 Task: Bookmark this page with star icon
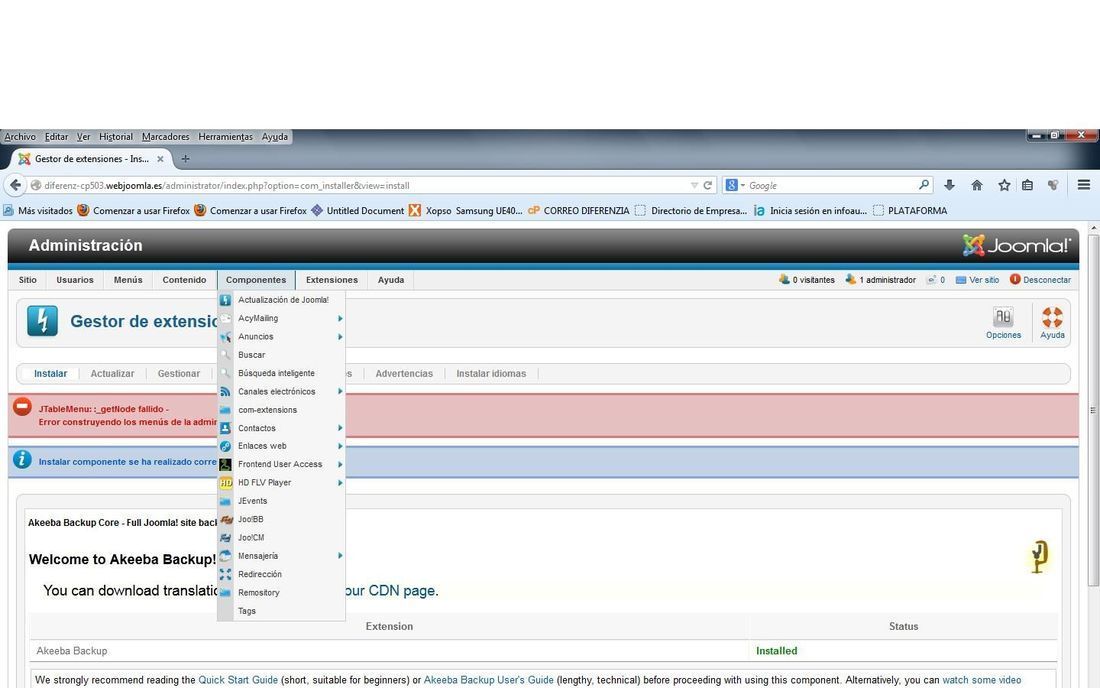click(x=1004, y=185)
